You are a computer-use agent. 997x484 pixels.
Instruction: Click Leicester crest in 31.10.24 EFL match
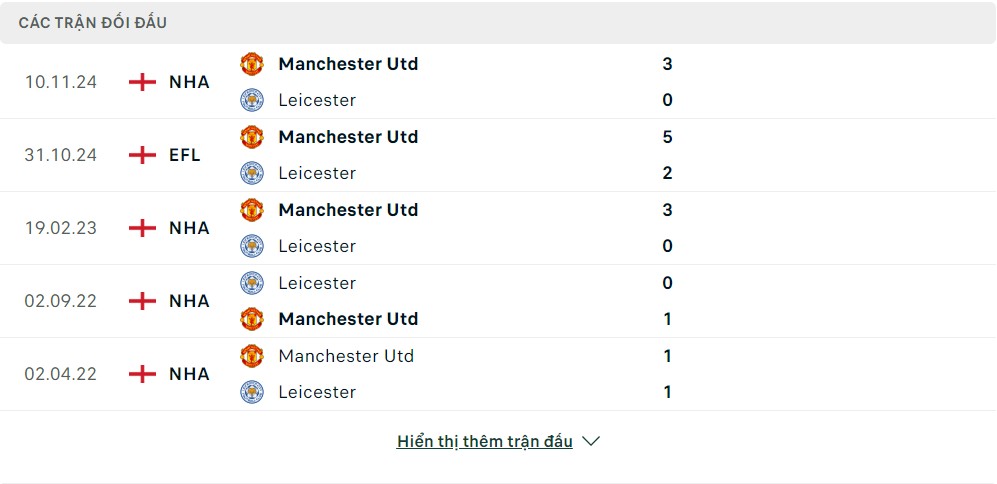click(252, 173)
